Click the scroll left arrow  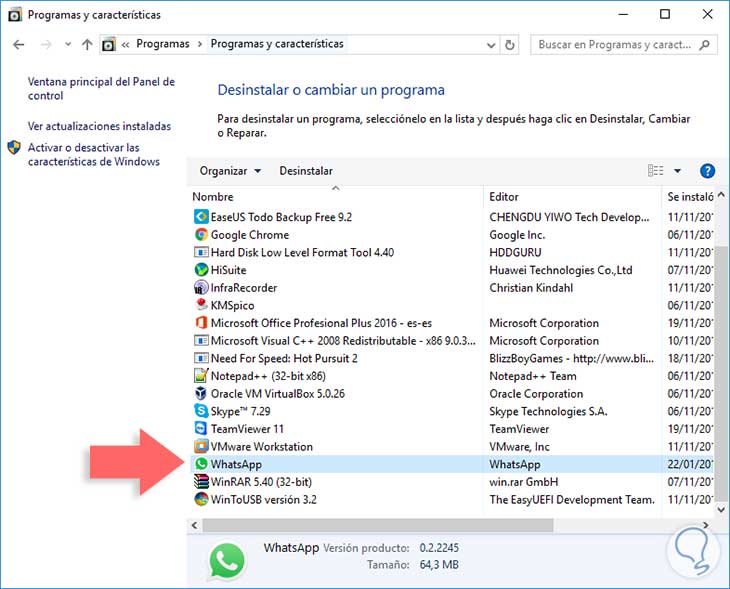[x=195, y=525]
